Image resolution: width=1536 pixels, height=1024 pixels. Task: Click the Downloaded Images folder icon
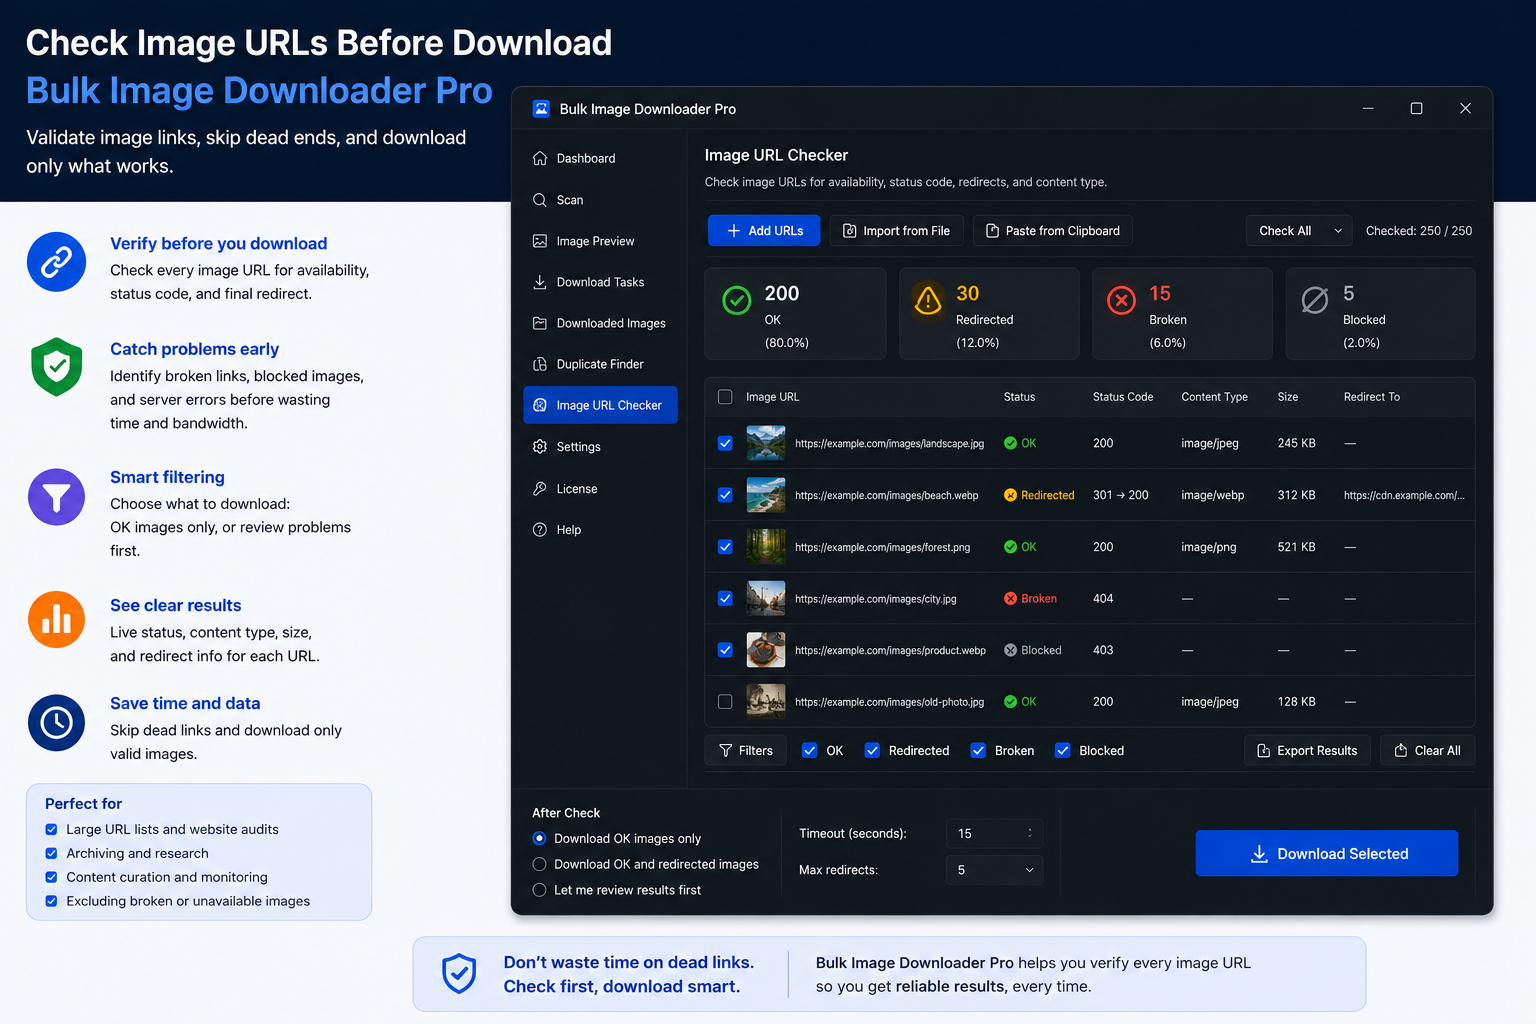[x=540, y=323]
